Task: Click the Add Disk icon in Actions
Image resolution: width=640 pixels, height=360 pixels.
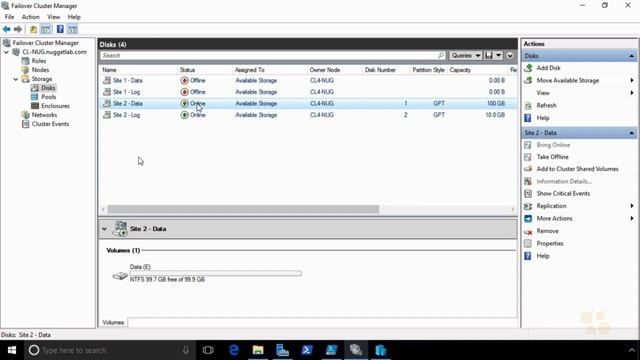Action: coord(528,68)
